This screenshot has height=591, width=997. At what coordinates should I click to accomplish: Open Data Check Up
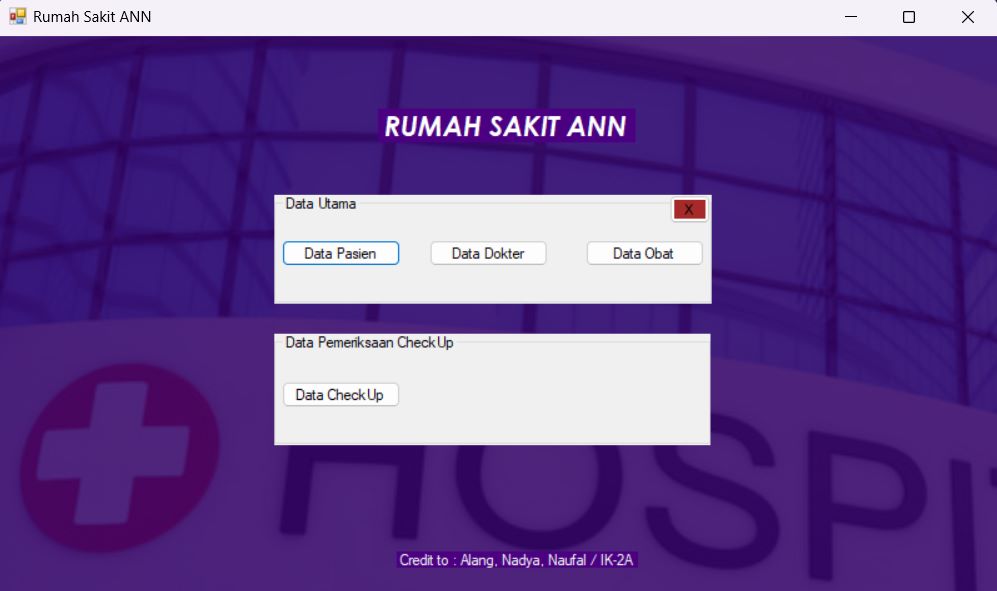coord(341,394)
